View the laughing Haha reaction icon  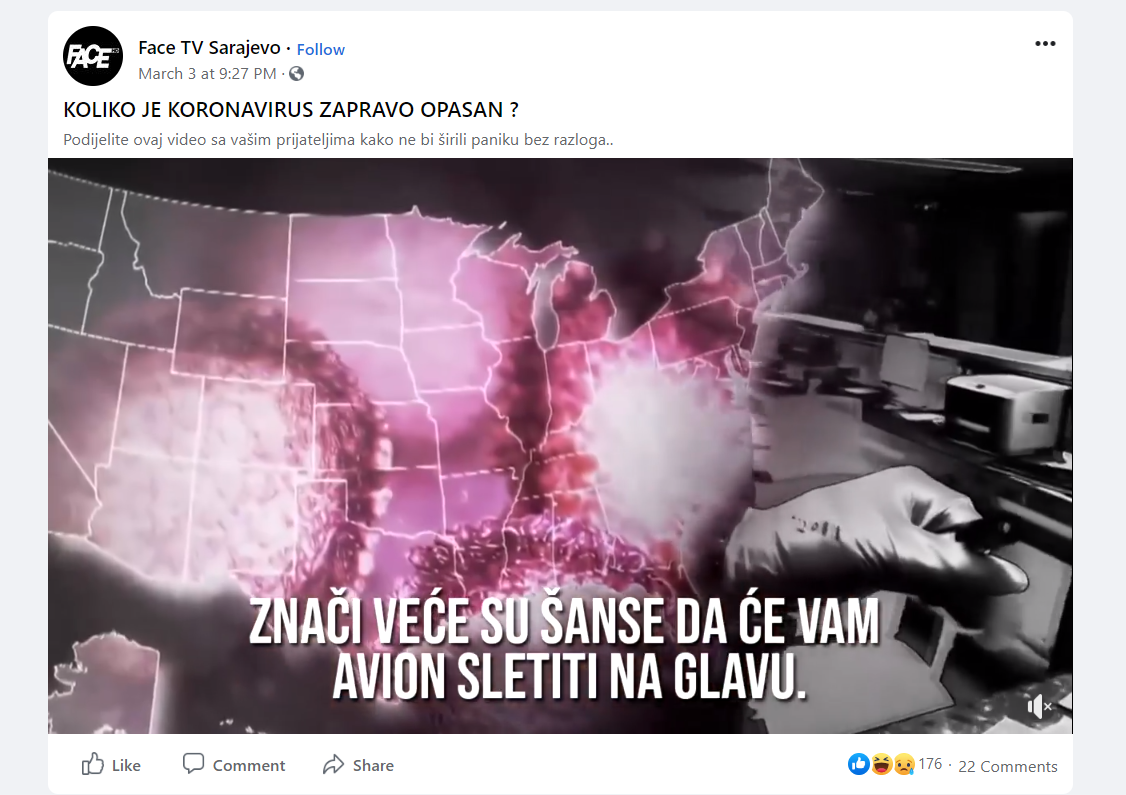click(x=881, y=765)
